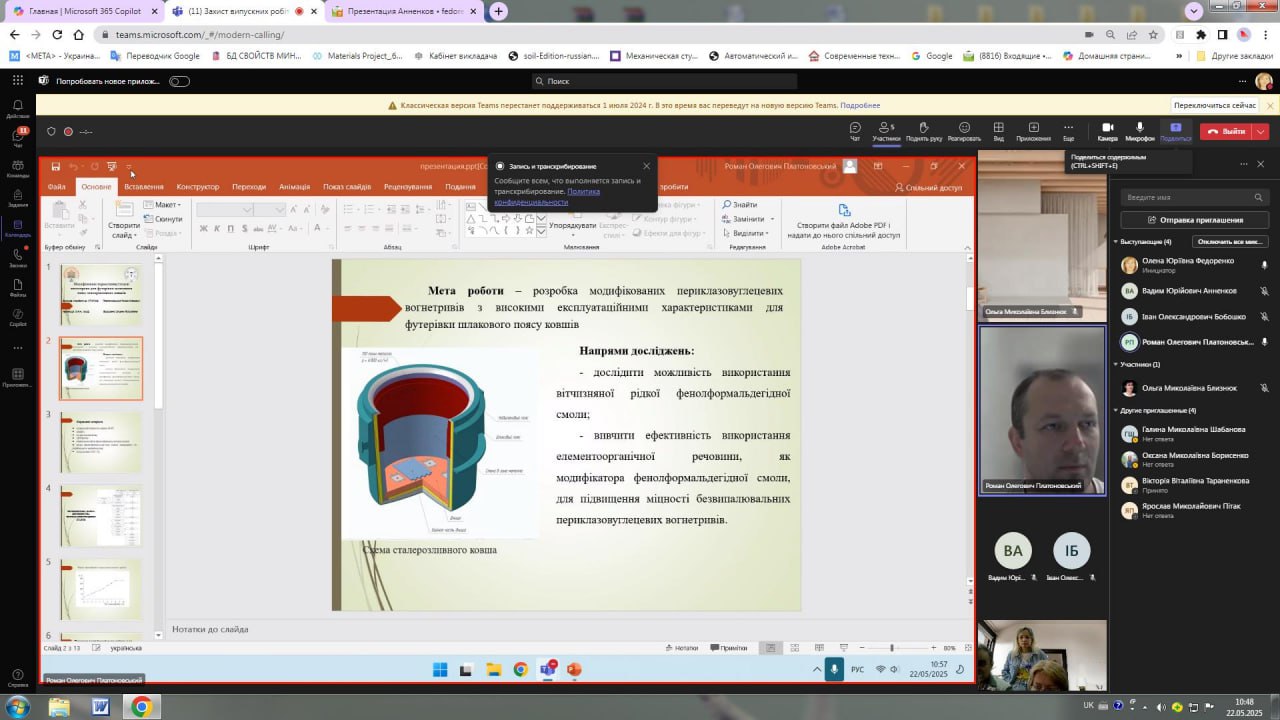This screenshot has width=1280, height=720.
Task: Open Word from the Windows taskbar
Action: point(100,707)
